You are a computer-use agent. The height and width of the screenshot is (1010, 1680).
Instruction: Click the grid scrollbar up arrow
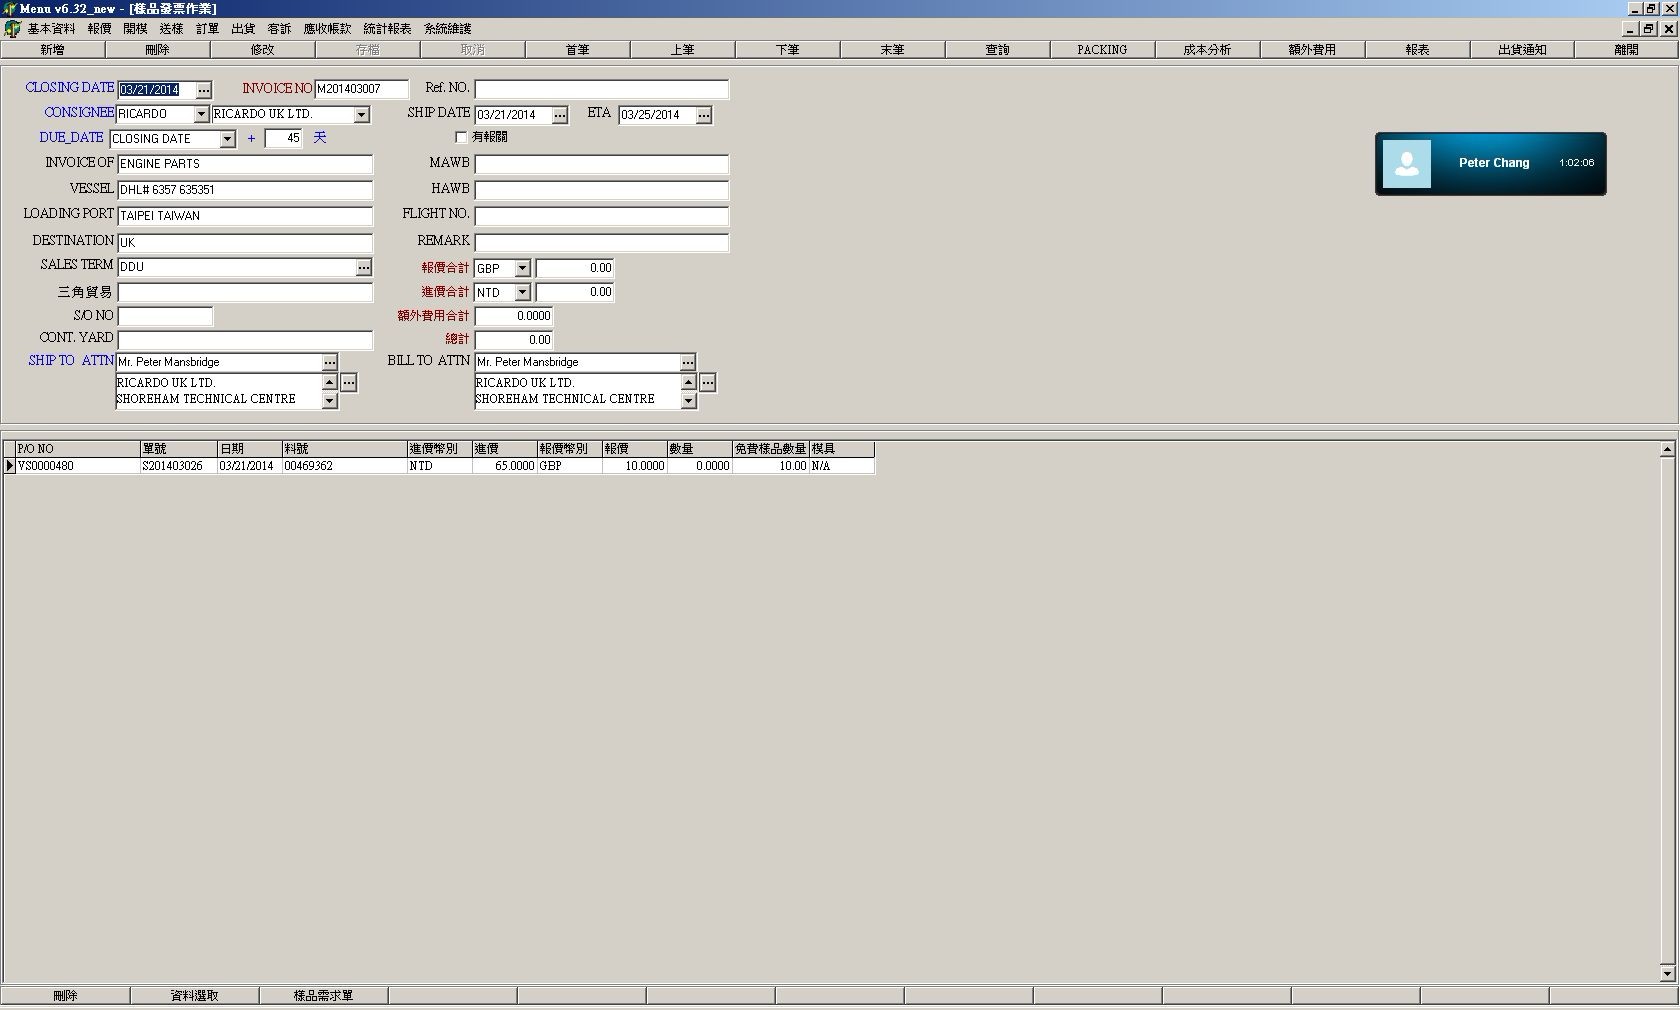coord(1667,450)
